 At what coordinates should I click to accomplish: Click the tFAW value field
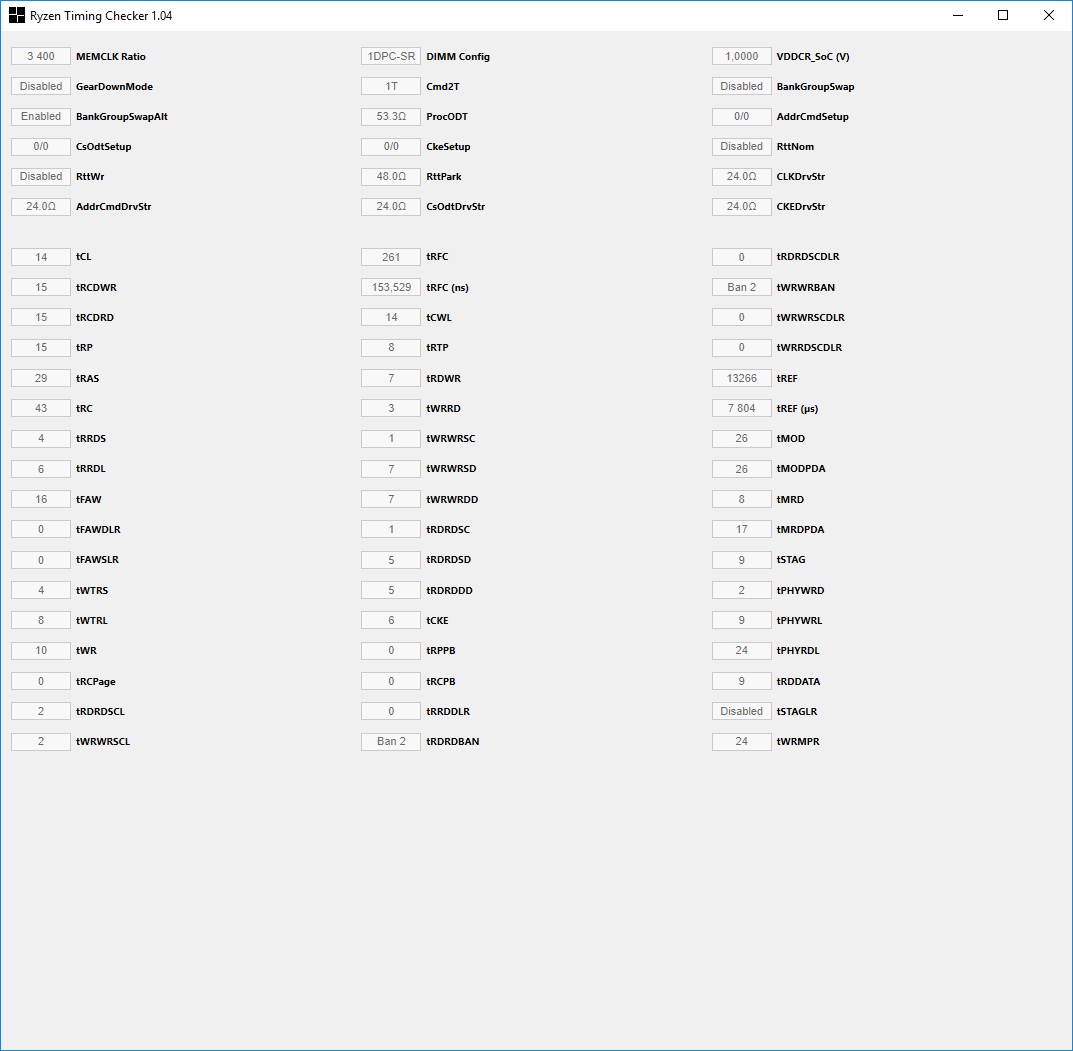41,499
